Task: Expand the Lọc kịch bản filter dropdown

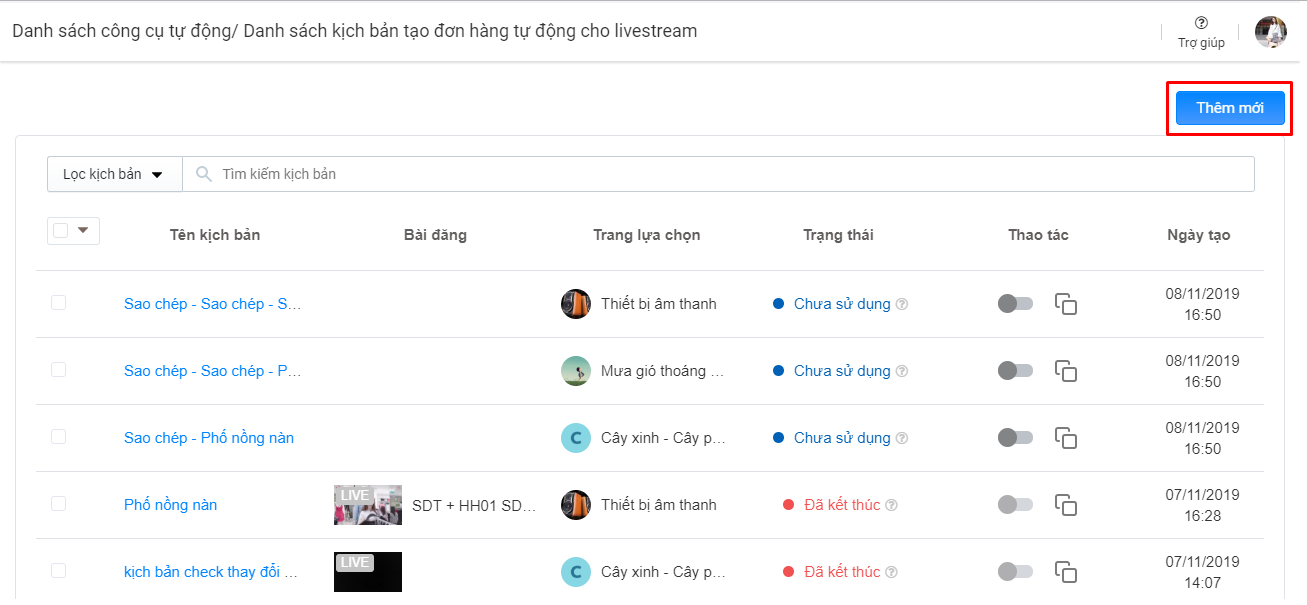Action: pos(114,174)
